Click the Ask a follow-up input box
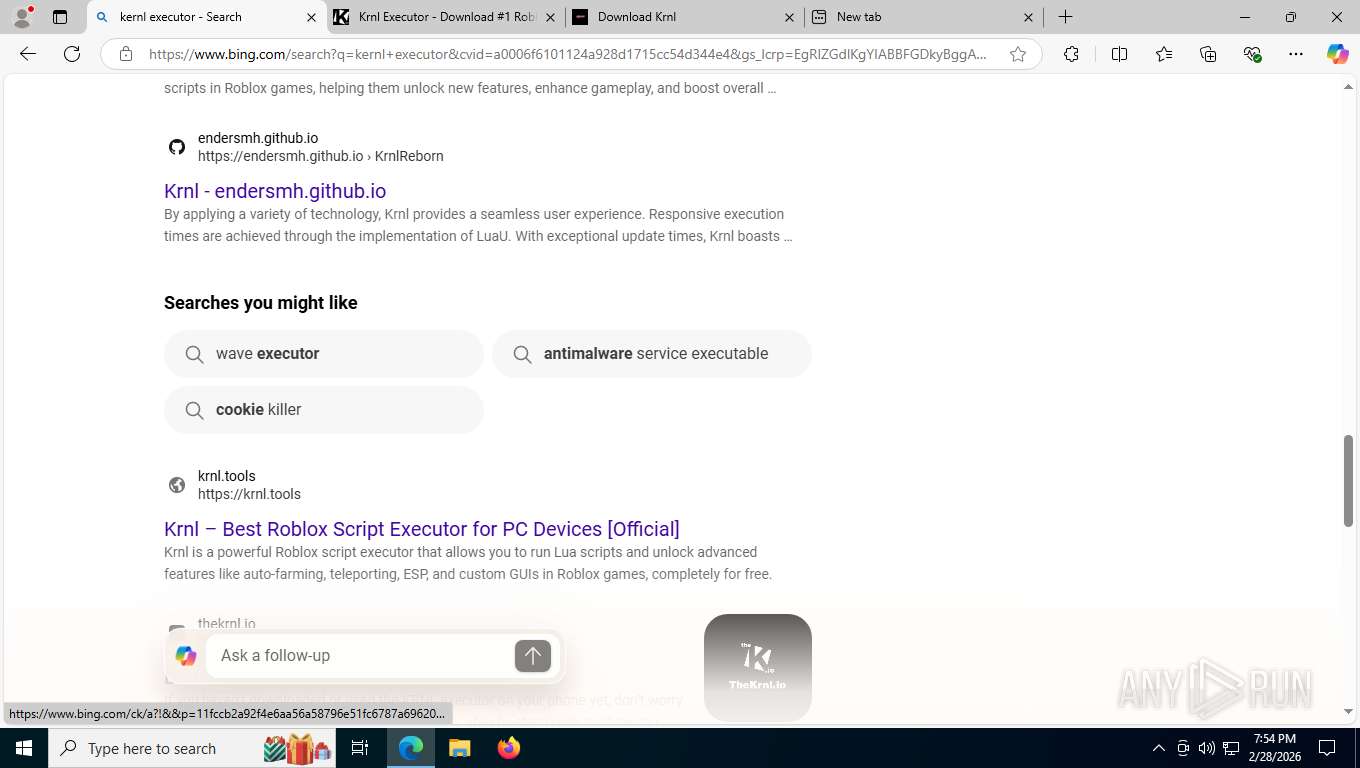Image resolution: width=1360 pixels, height=768 pixels. pos(360,655)
